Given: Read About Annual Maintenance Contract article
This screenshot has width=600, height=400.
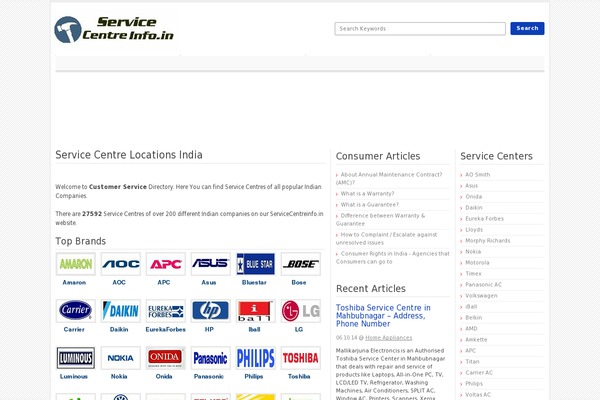Looking at the screenshot, I should [x=389, y=178].
